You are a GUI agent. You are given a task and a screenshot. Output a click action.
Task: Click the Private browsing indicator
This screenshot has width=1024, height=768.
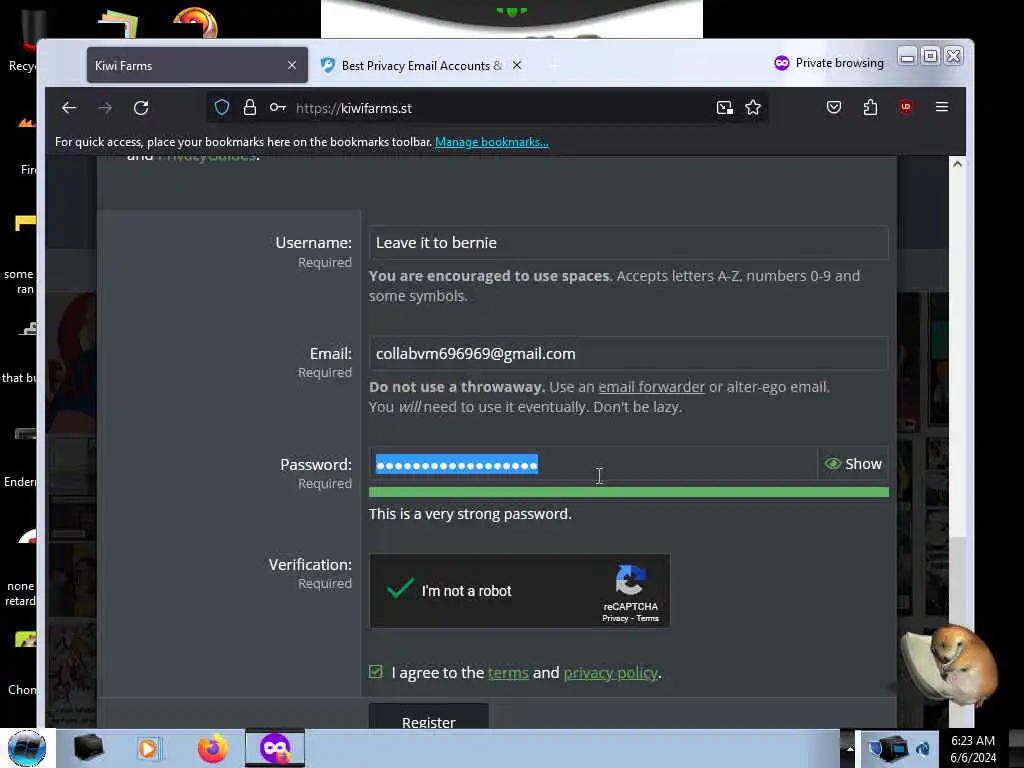(829, 63)
